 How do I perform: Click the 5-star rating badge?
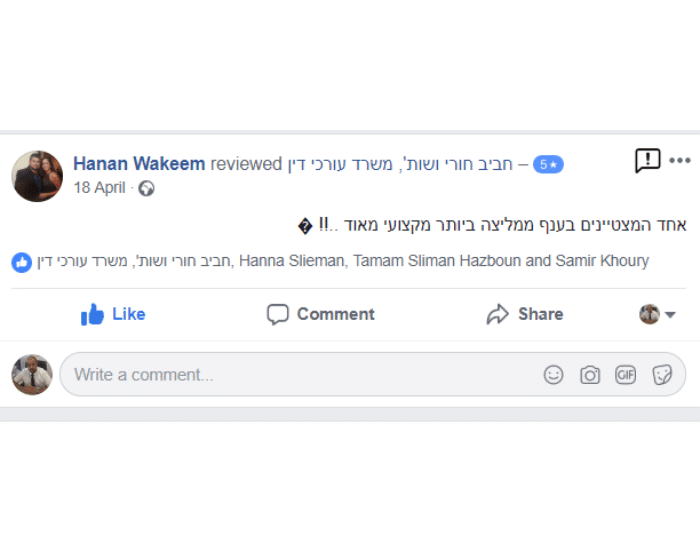coord(548,164)
